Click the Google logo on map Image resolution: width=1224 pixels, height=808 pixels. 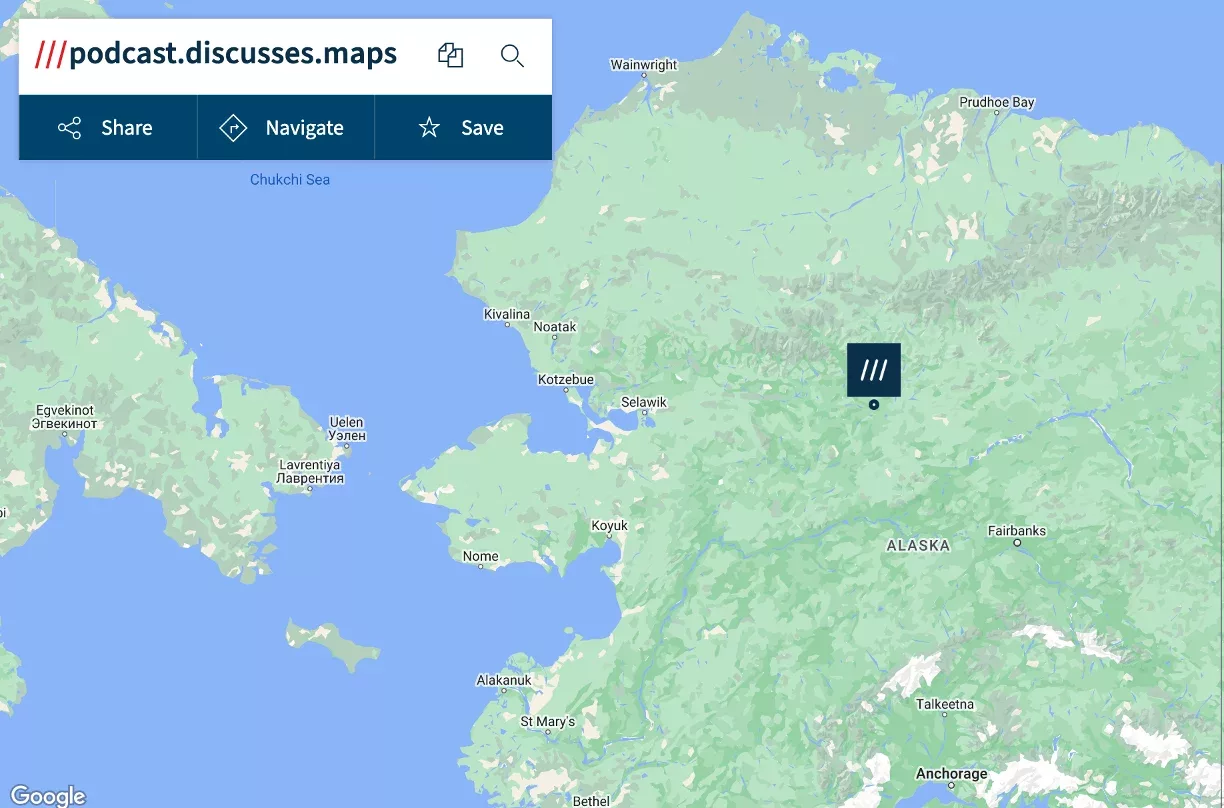(x=47, y=795)
